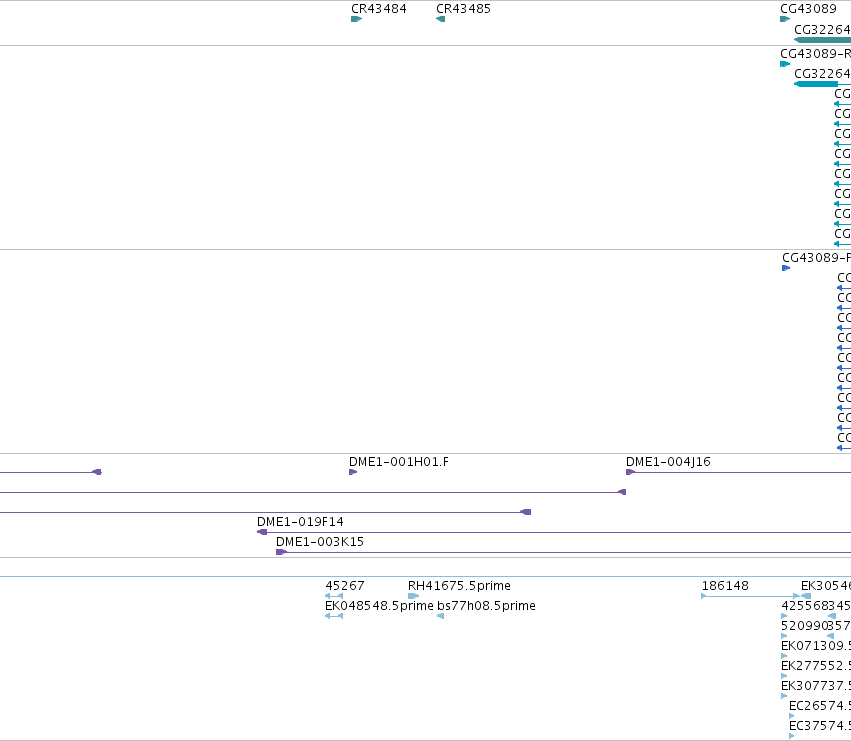The image size is (851, 741).
Task: Click the DME1-001H01.F label
Action: 399,462
